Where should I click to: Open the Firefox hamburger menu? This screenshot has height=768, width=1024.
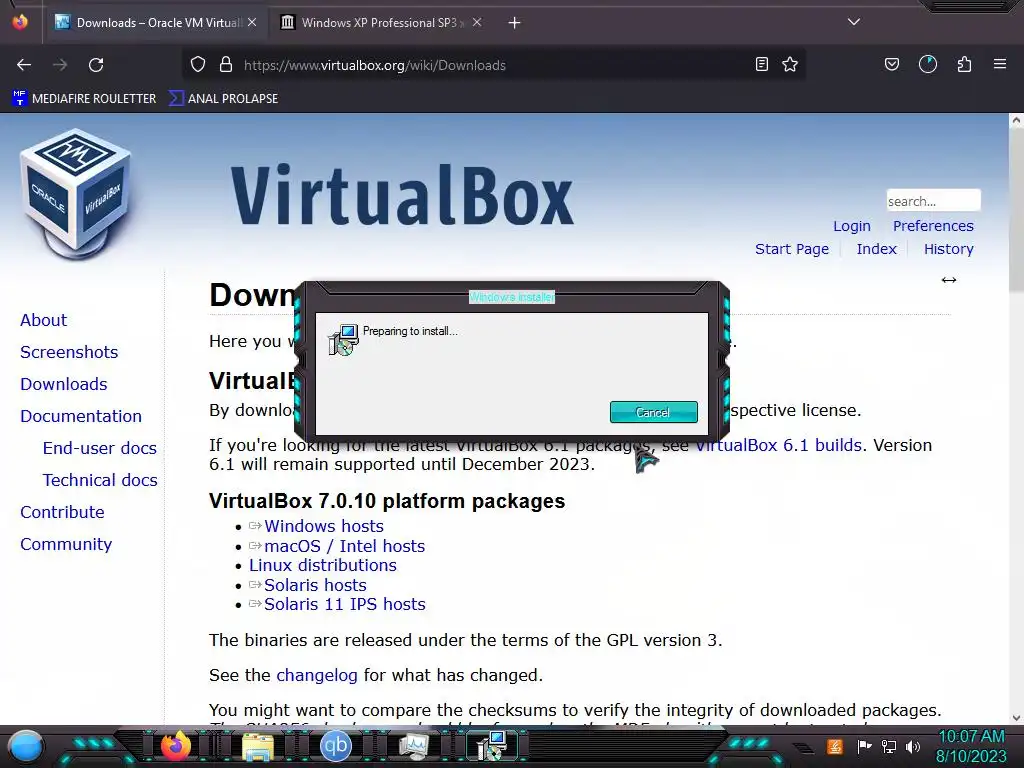click(x=1000, y=65)
